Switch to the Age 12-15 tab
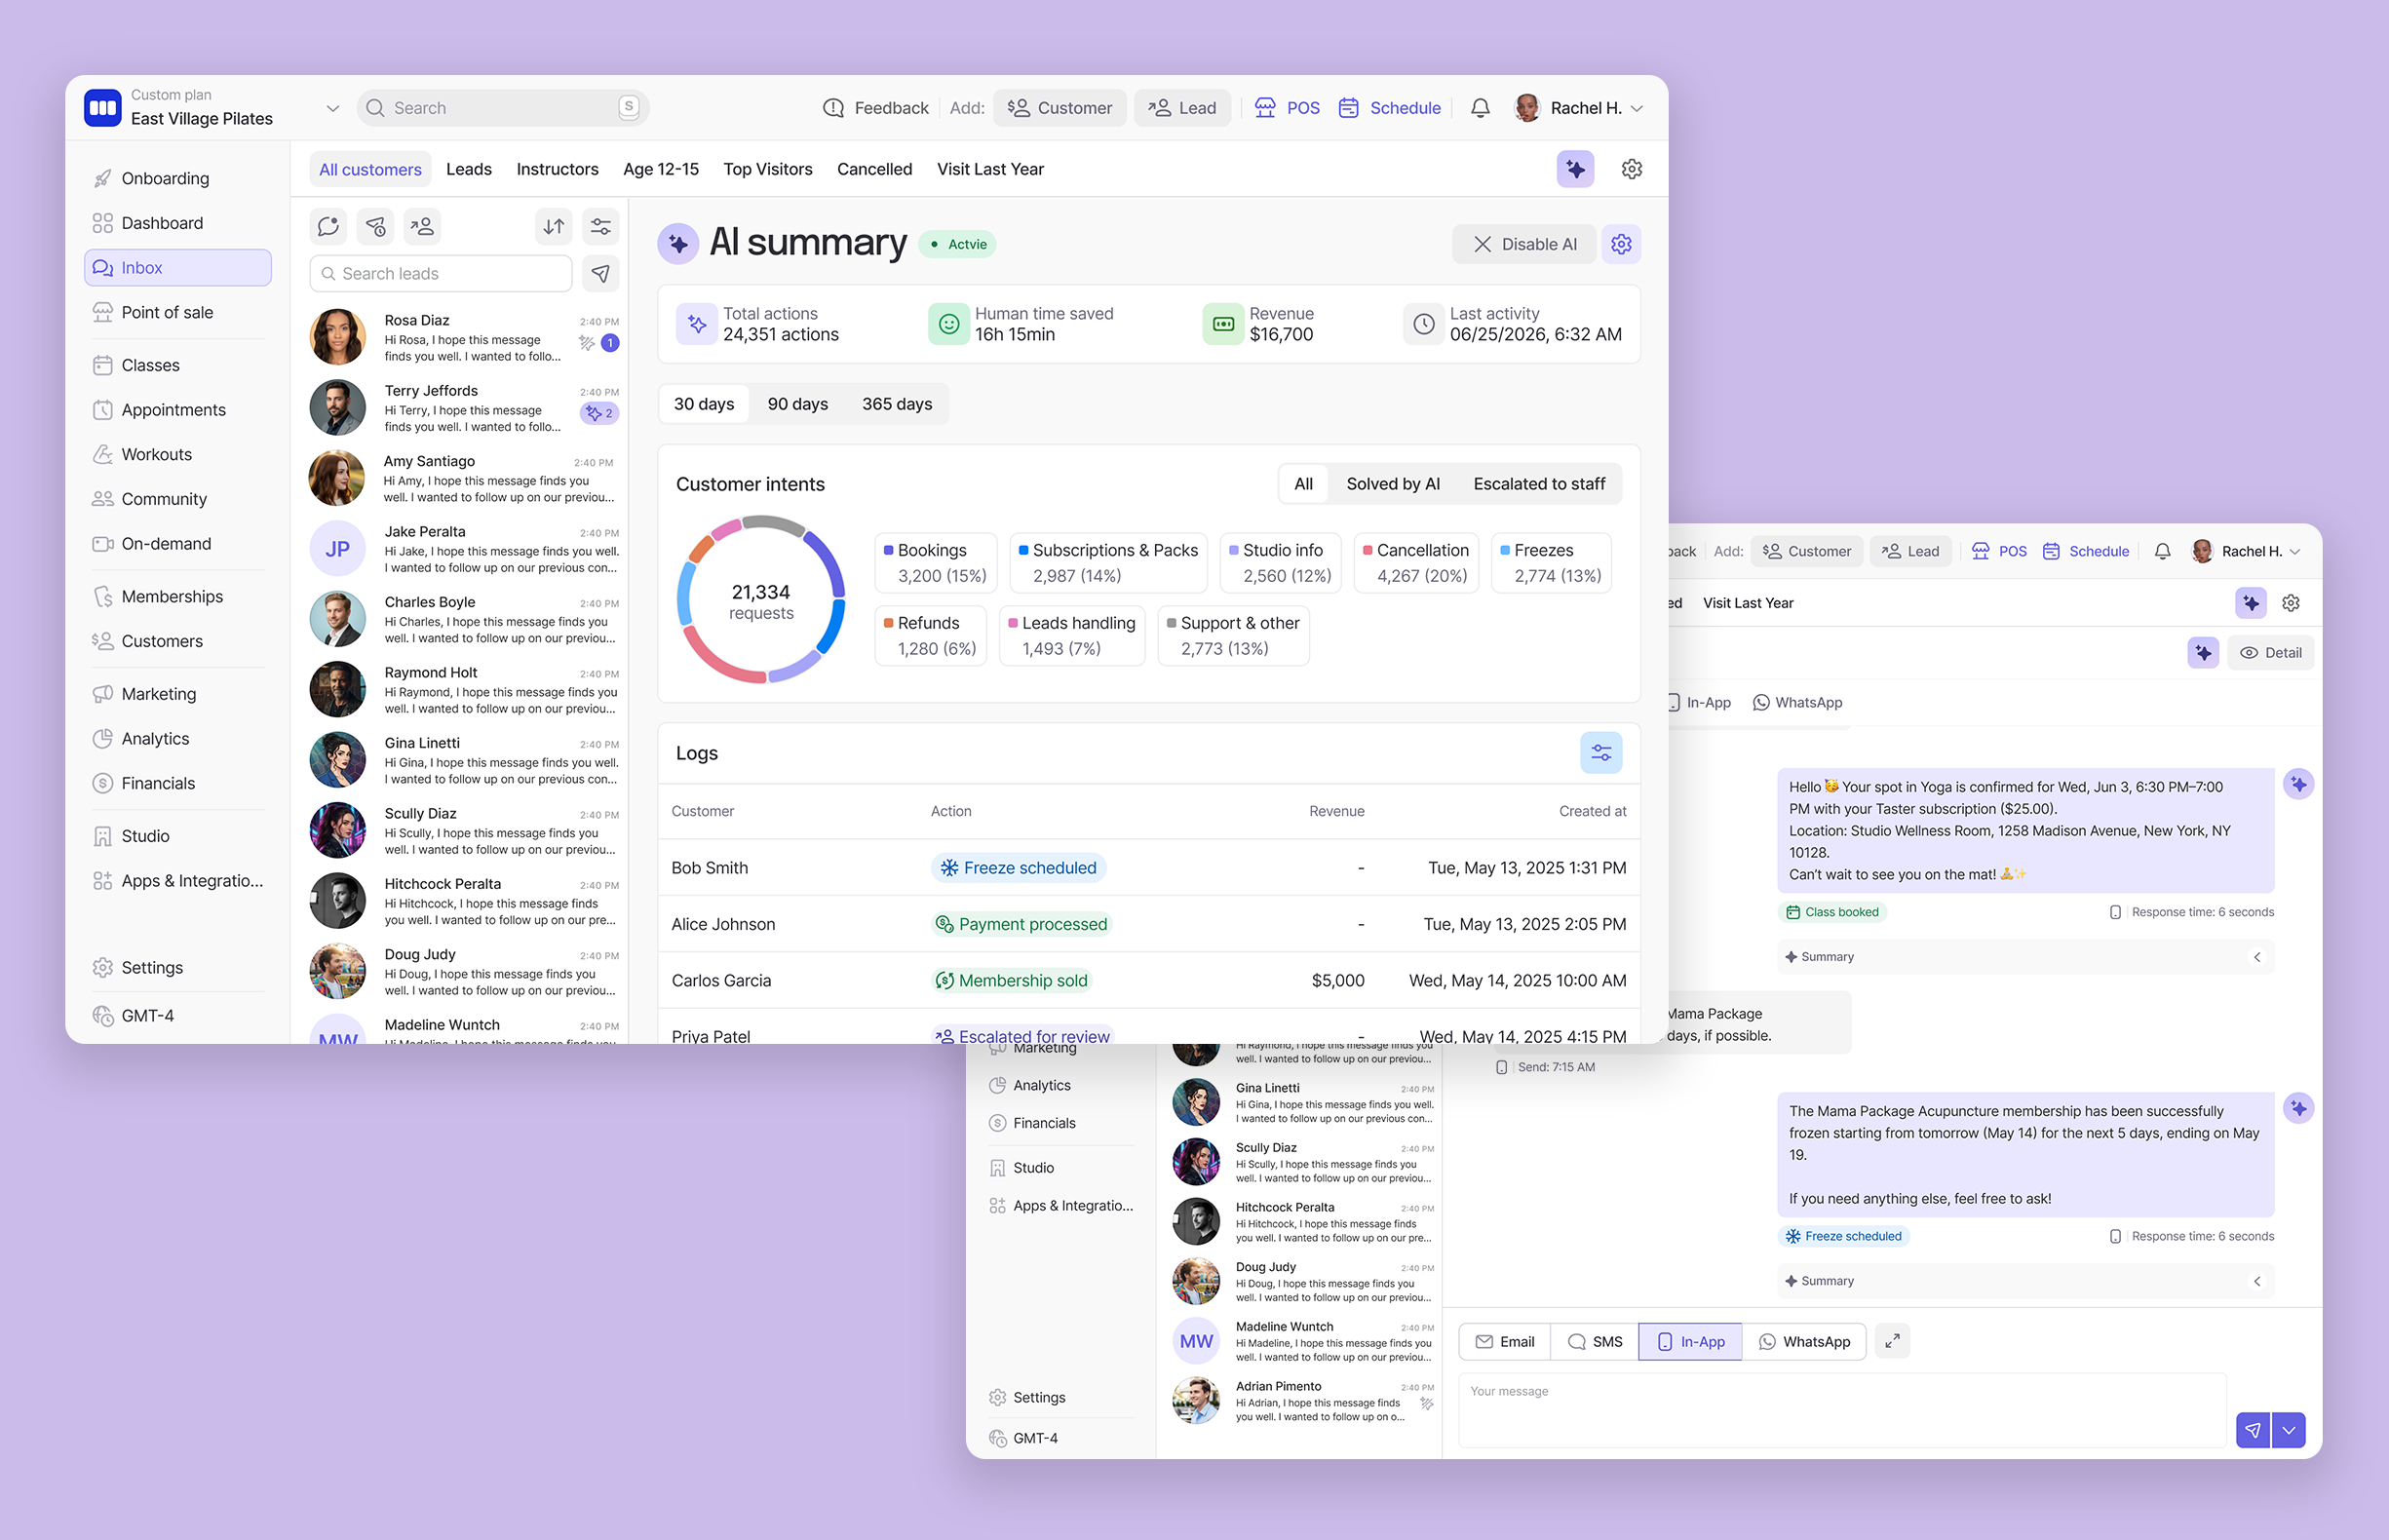Screen dimensions: 2389x1540 (661, 169)
